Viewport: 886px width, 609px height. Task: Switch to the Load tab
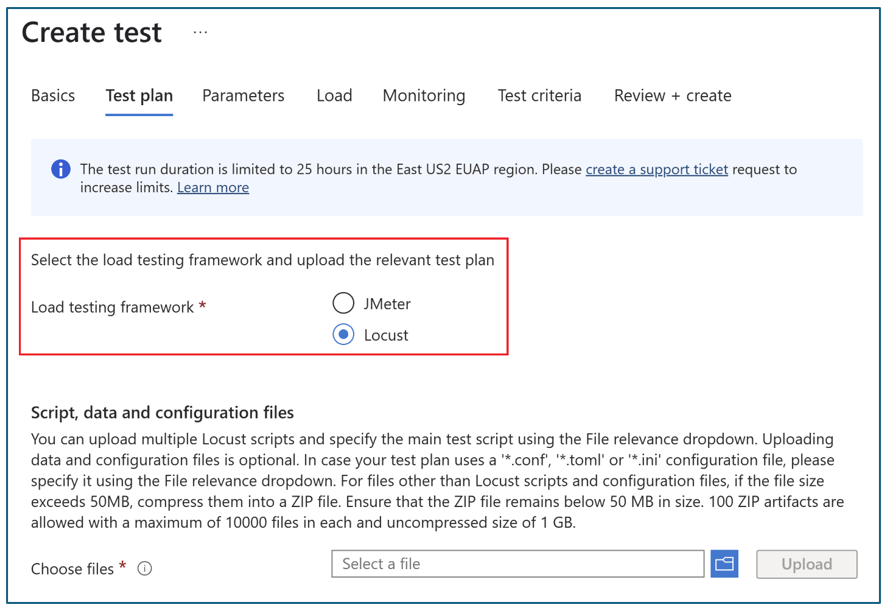335,95
